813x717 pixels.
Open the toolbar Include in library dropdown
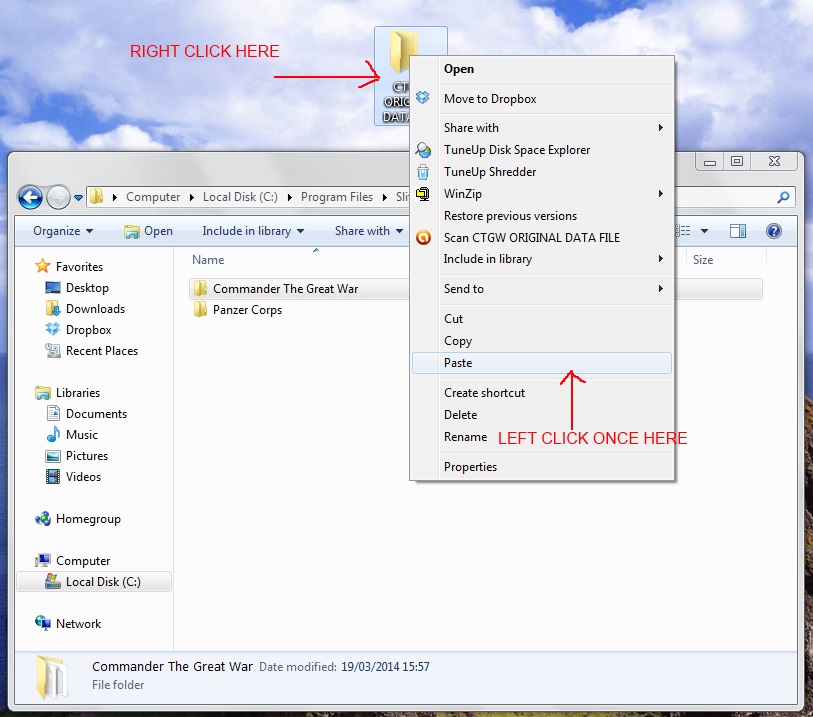253,231
